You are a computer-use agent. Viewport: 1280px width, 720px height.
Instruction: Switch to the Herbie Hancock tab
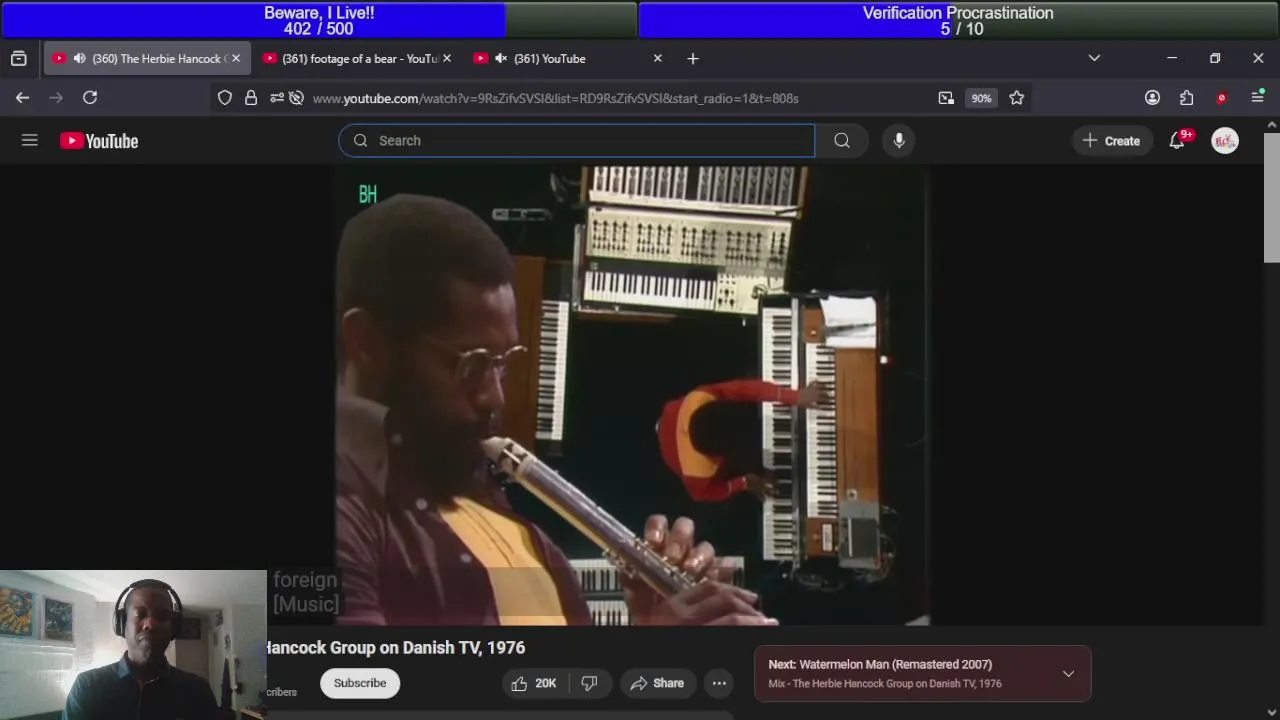146,58
